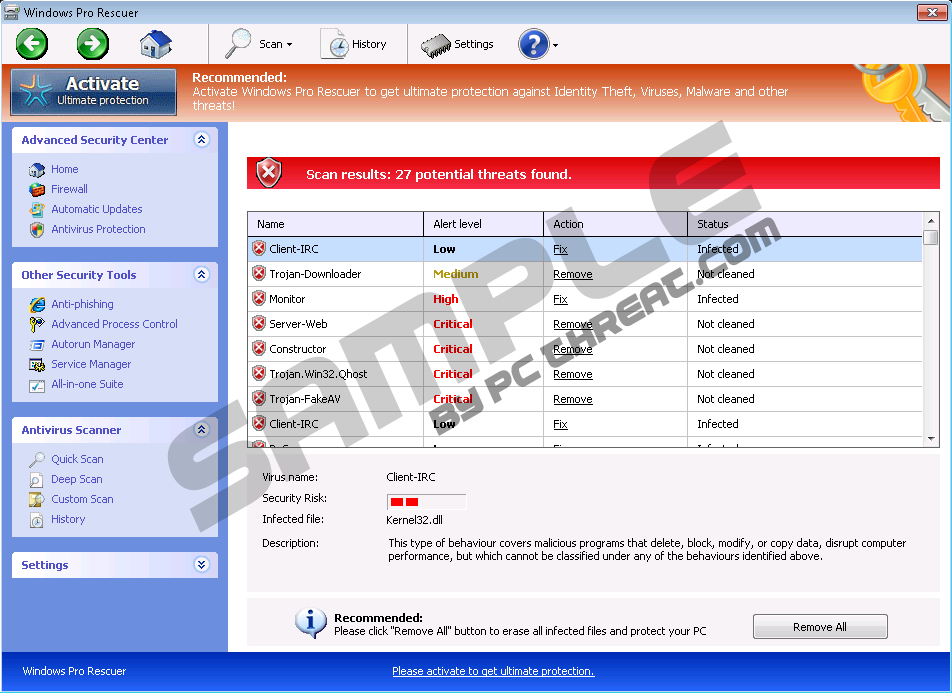Open Settings from the top toolbar

click(x=458, y=44)
